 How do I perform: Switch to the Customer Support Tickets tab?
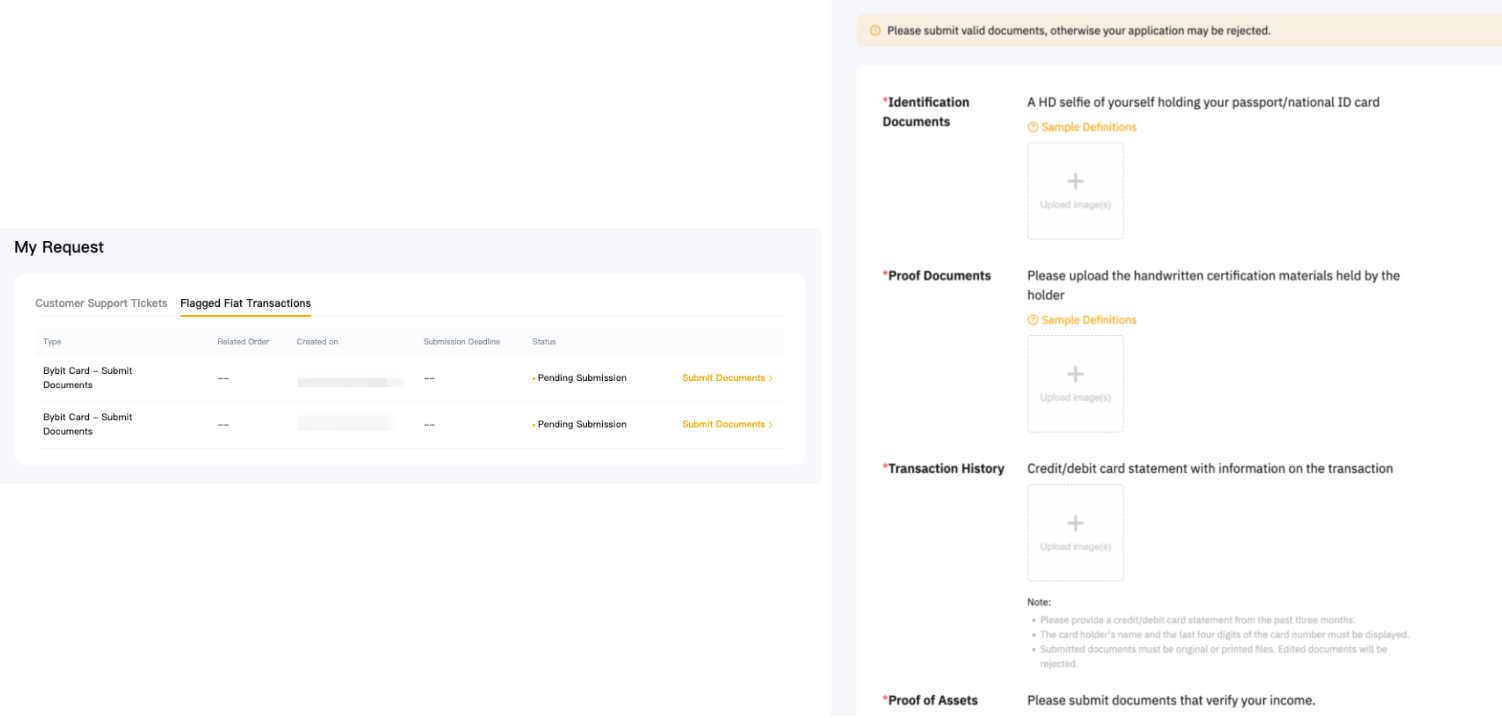[x=101, y=303]
